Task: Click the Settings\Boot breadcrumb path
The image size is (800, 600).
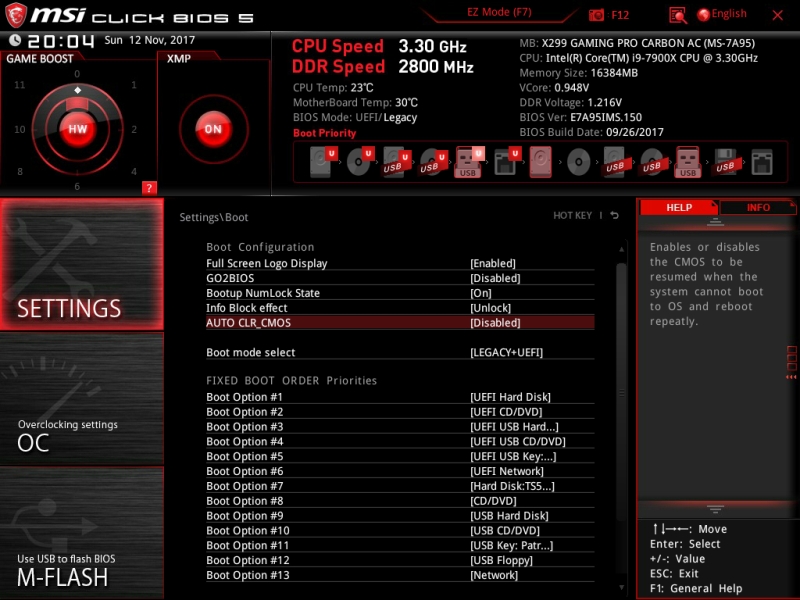Action: (x=214, y=217)
